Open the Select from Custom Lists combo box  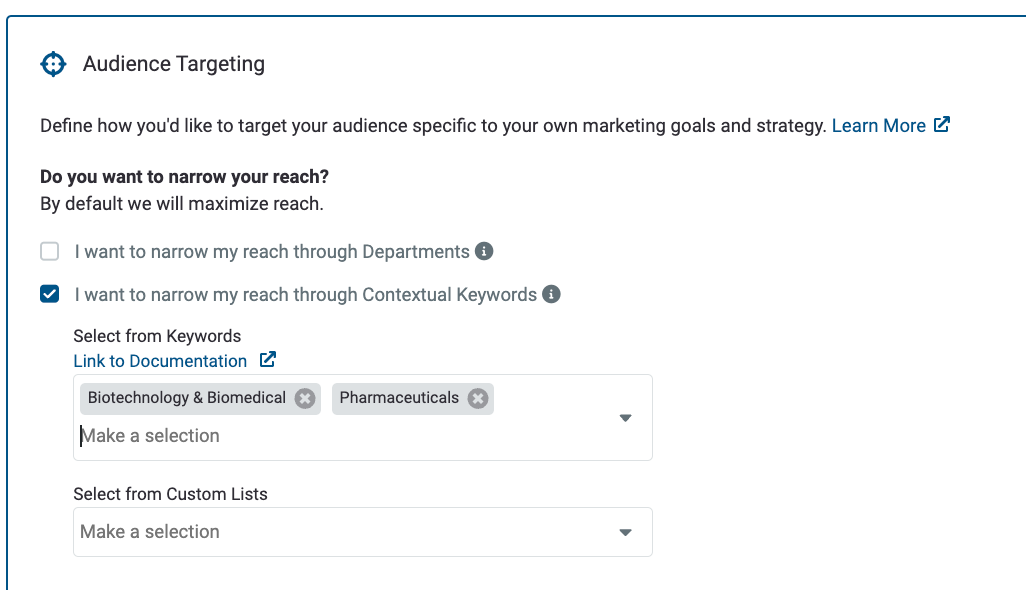pyautogui.click(x=363, y=532)
